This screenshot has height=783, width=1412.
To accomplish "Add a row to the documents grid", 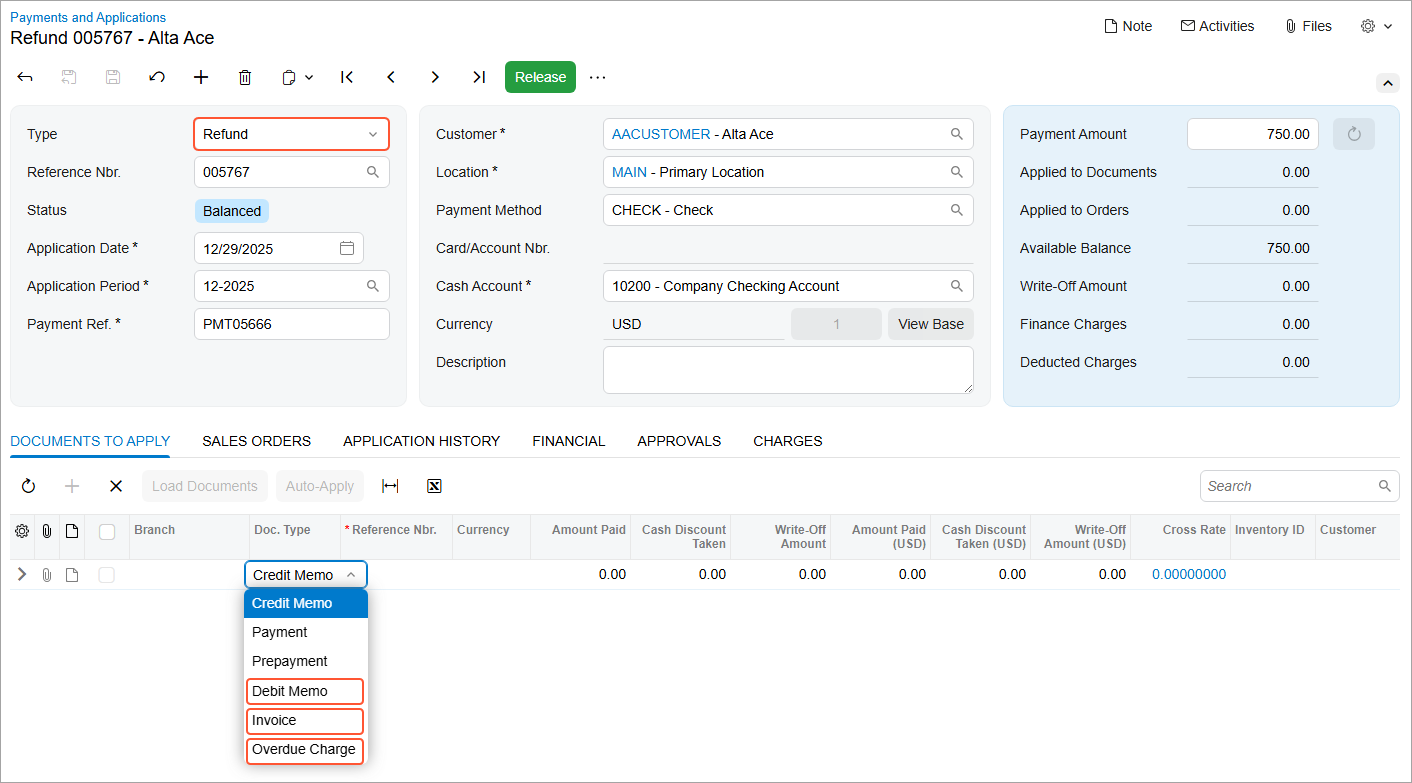I will pos(72,486).
